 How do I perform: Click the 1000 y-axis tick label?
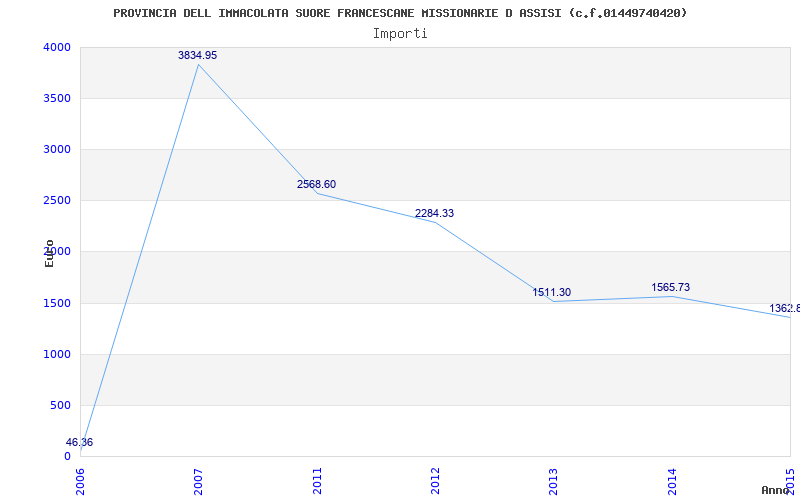[x=57, y=355]
